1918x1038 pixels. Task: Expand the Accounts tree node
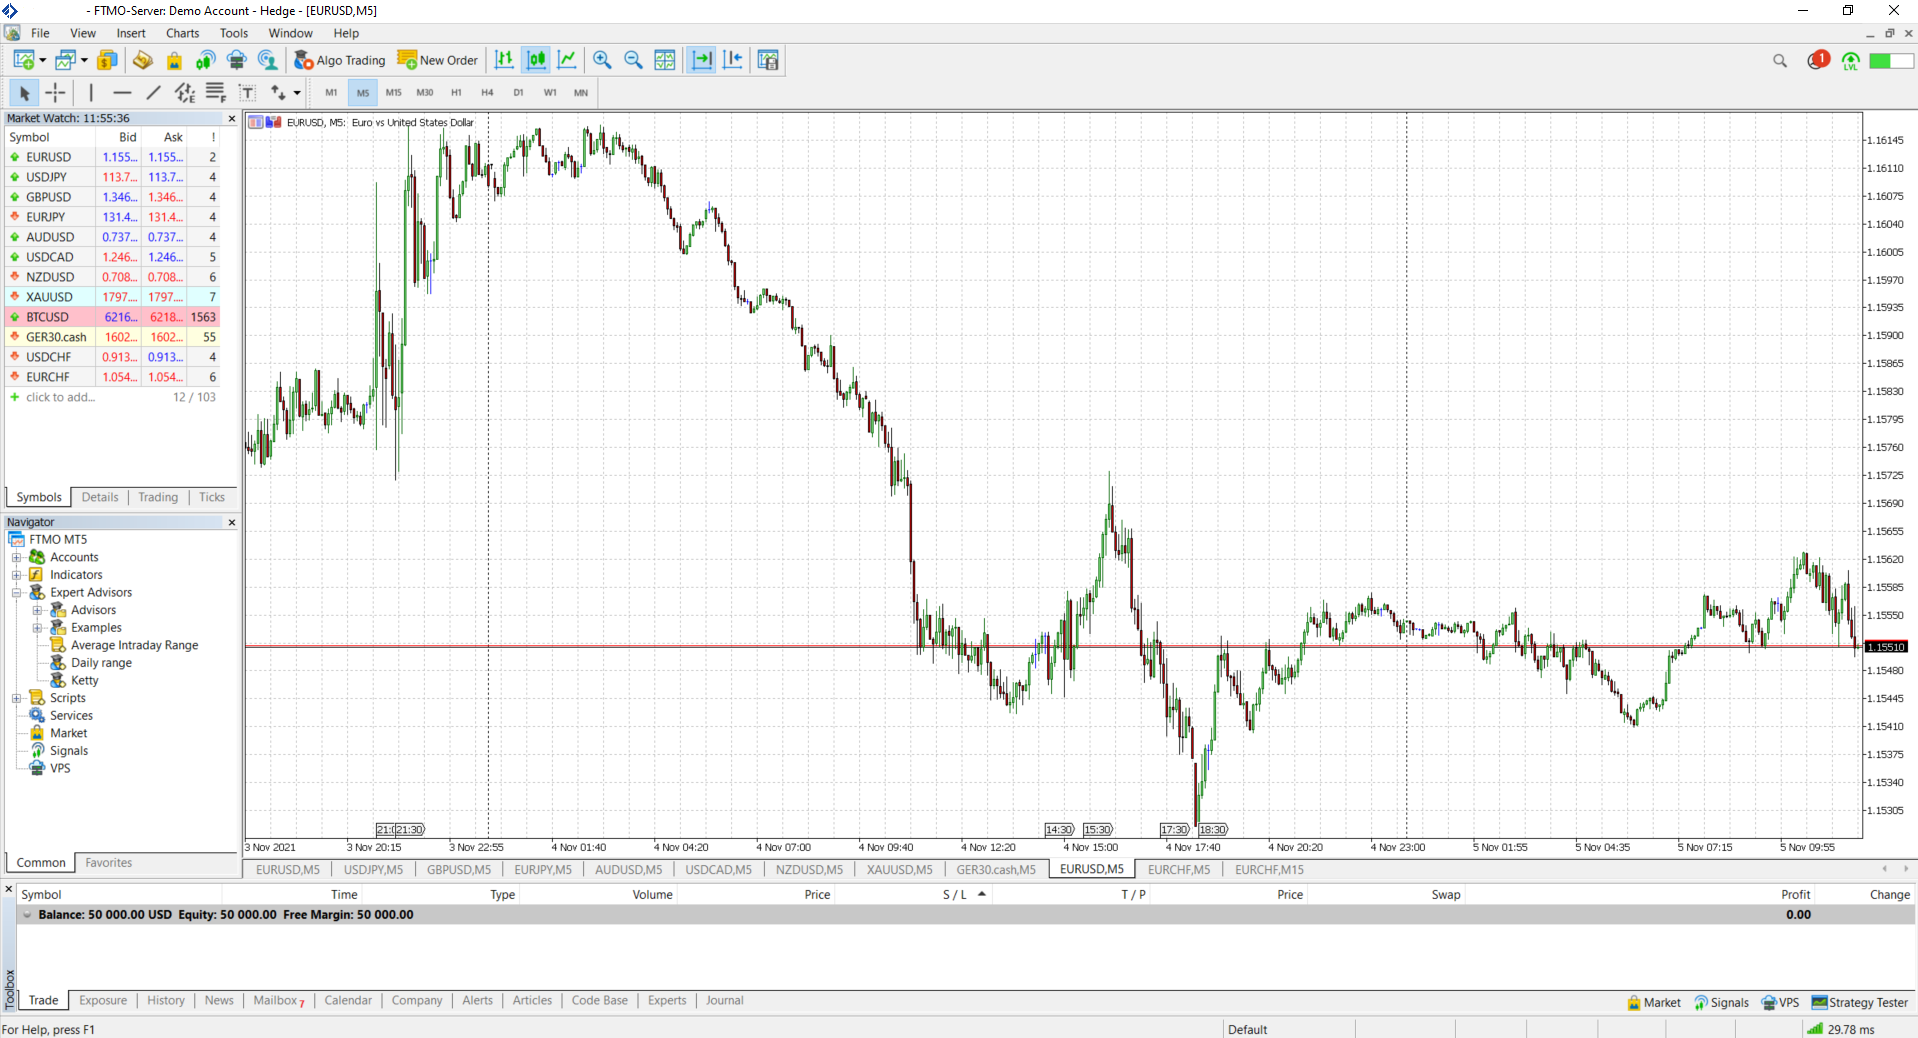point(16,557)
